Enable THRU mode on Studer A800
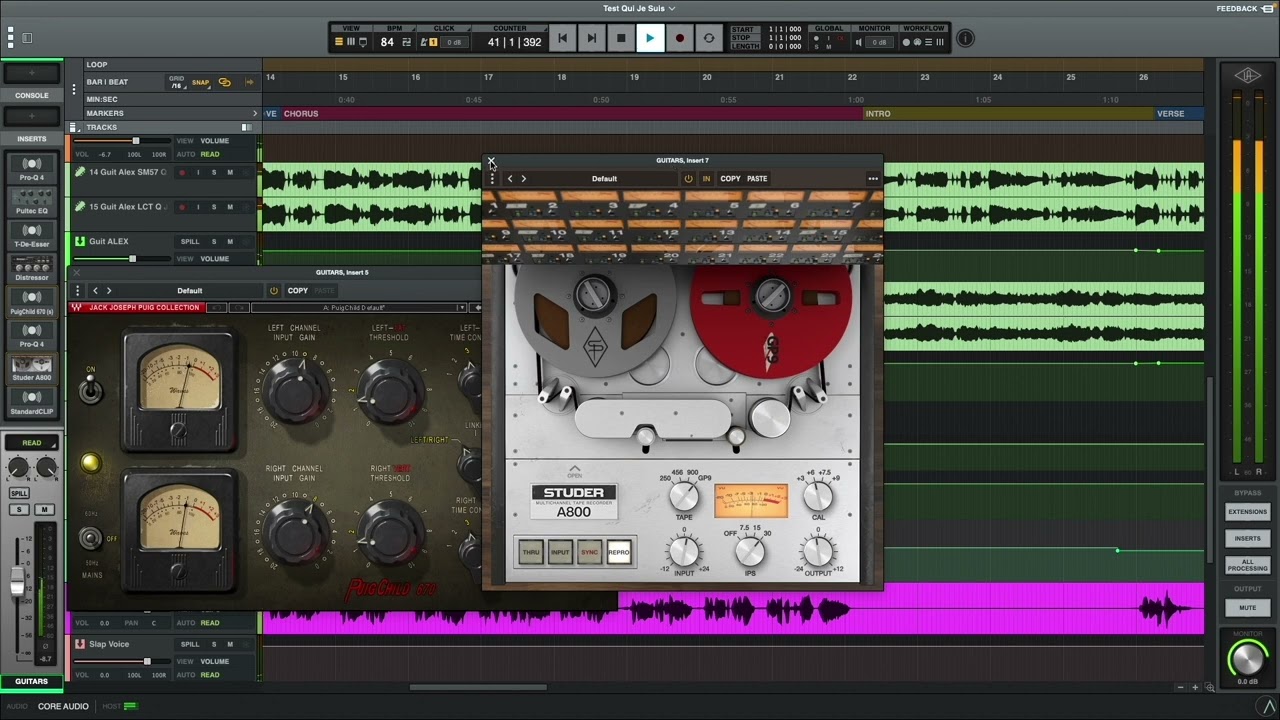 [531, 552]
